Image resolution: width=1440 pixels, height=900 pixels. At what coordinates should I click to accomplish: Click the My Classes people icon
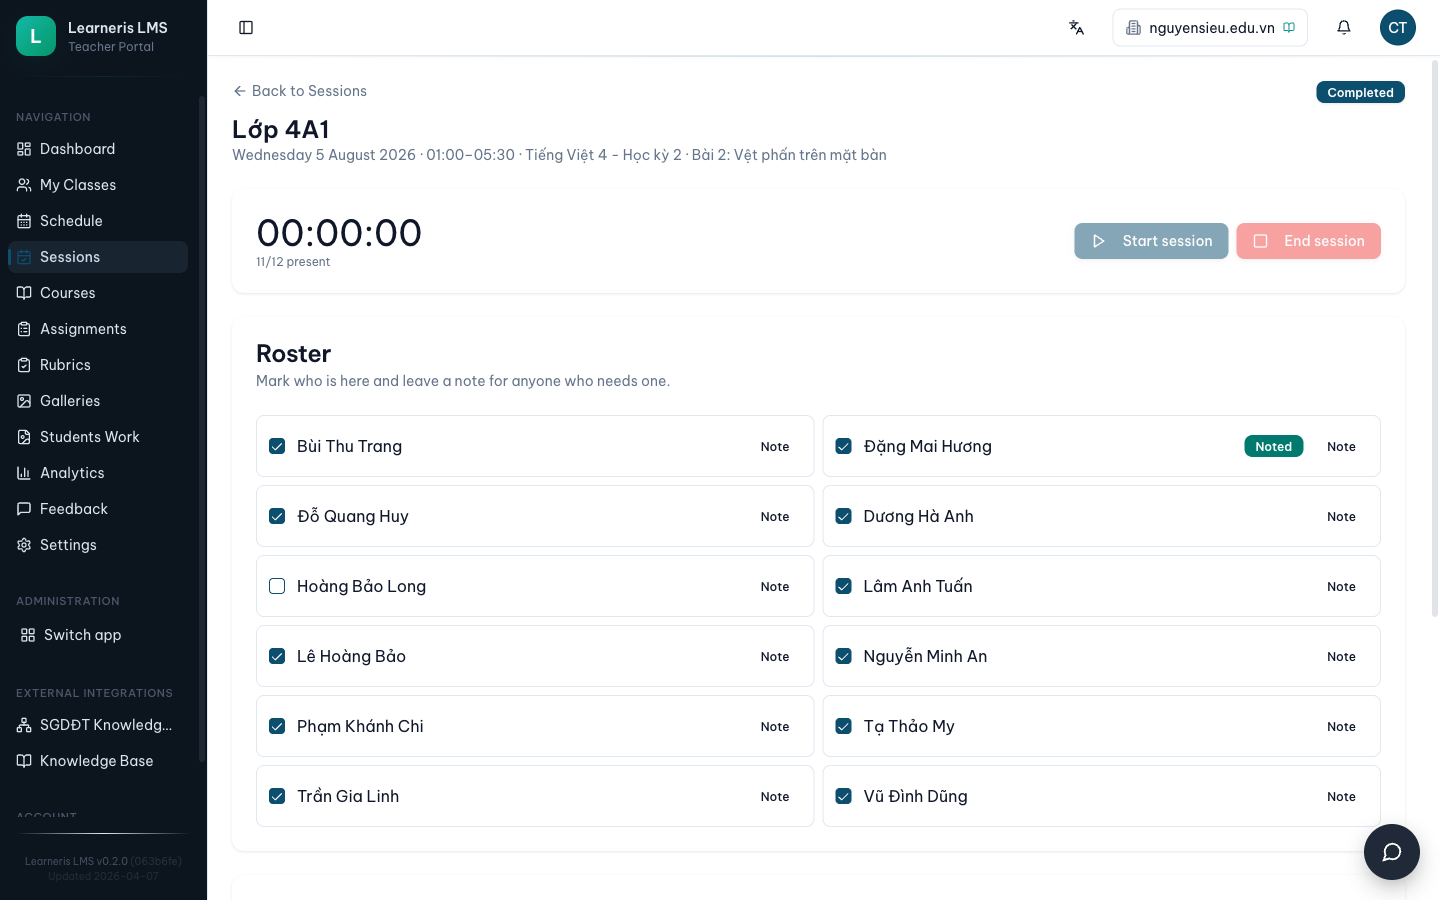[x=24, y=185]
